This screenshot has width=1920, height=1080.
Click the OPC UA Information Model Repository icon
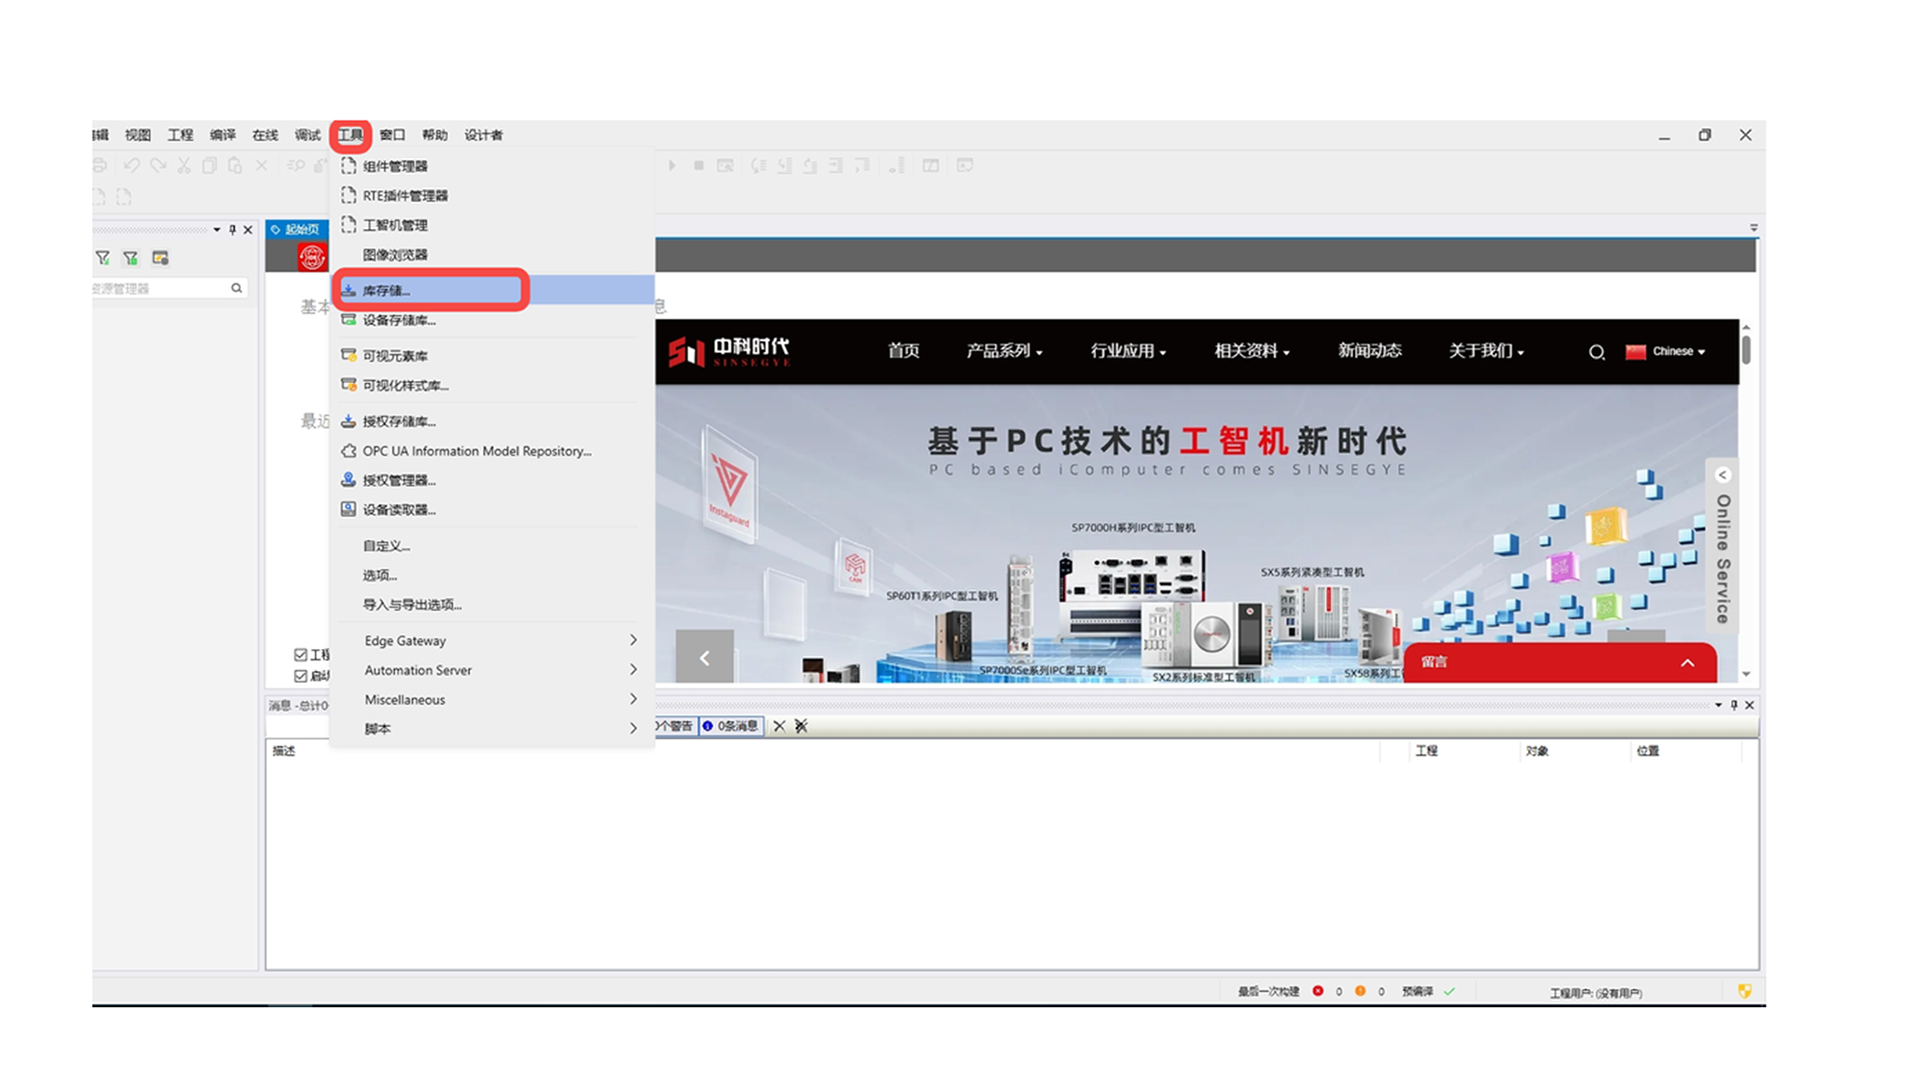(x=349, y=451)
